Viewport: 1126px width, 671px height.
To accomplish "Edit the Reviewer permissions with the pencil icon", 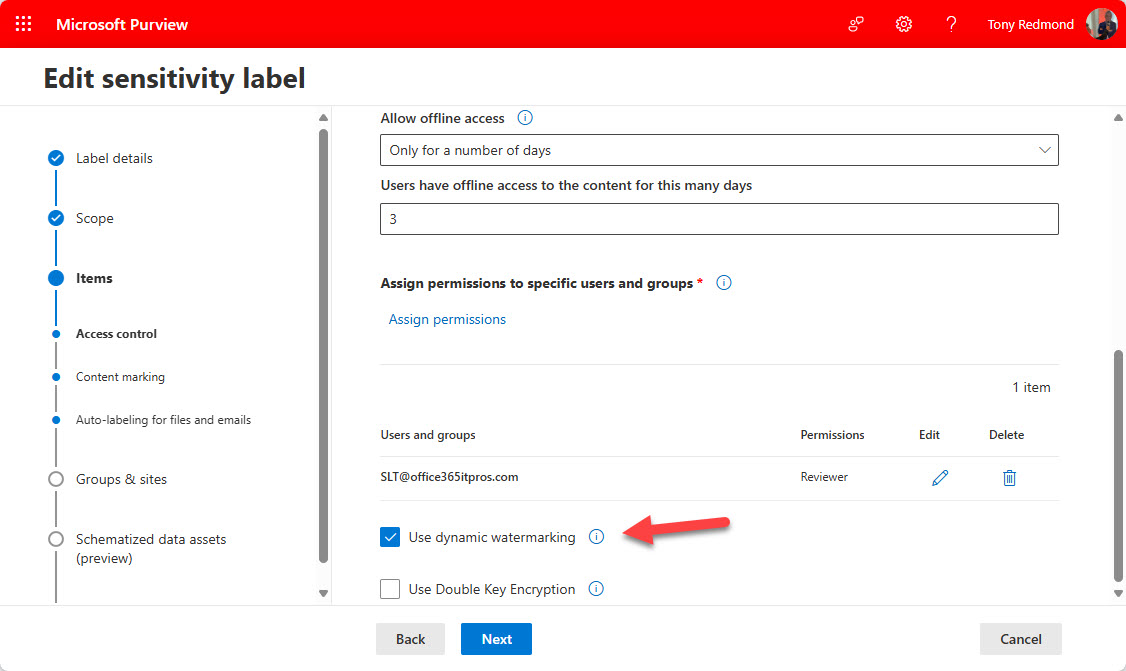I will [x=939, y=477].
